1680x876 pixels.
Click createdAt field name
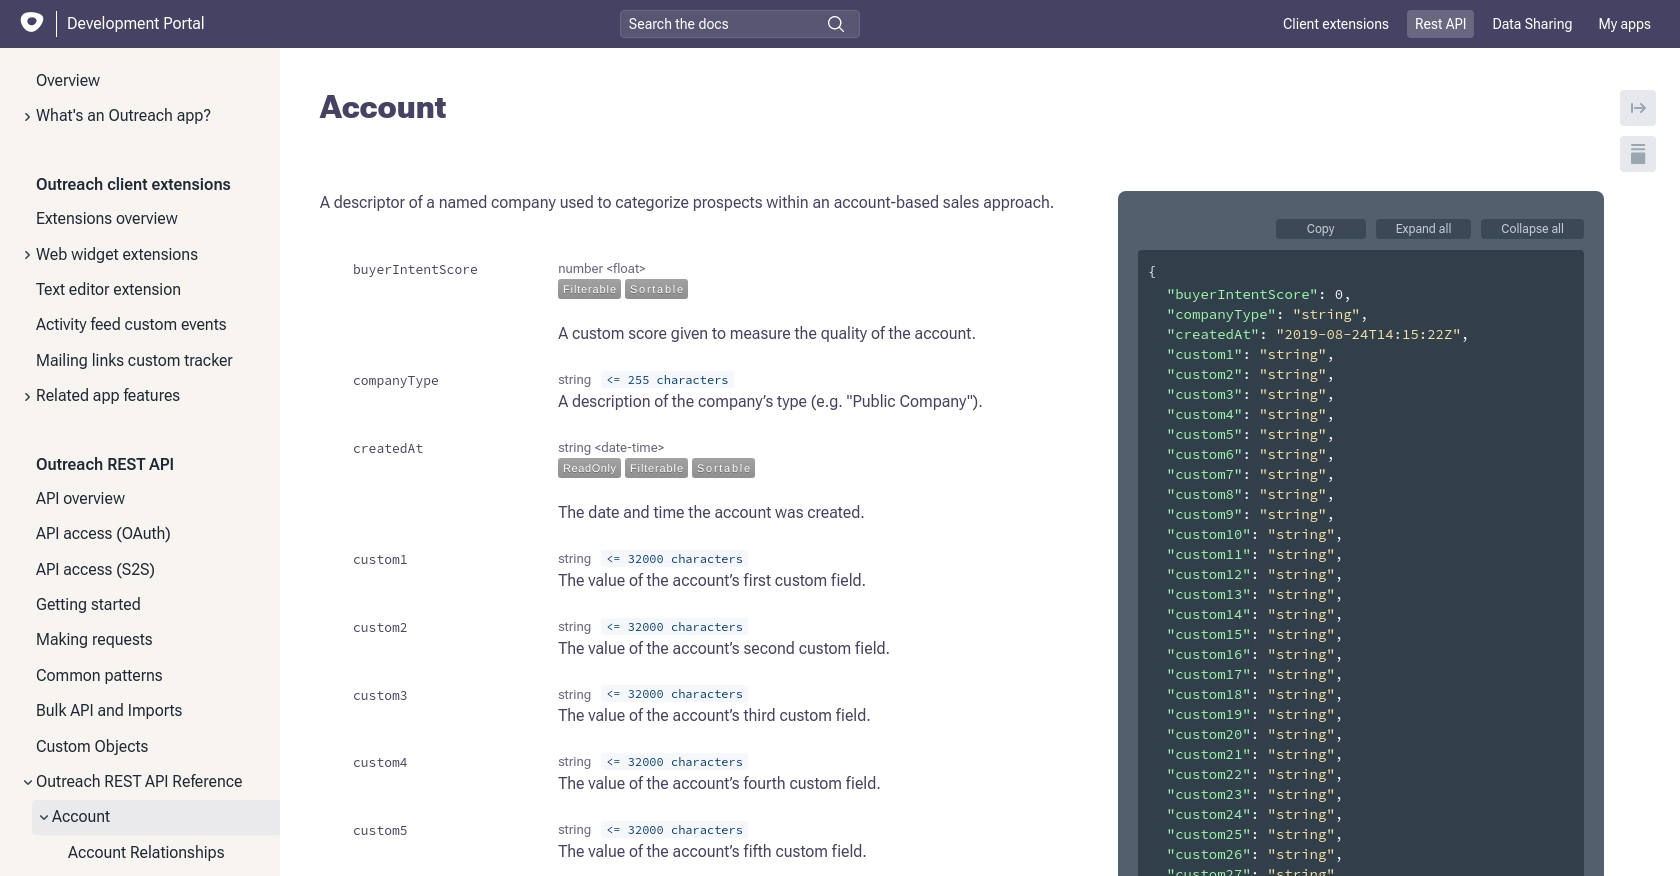coord(388,449)
